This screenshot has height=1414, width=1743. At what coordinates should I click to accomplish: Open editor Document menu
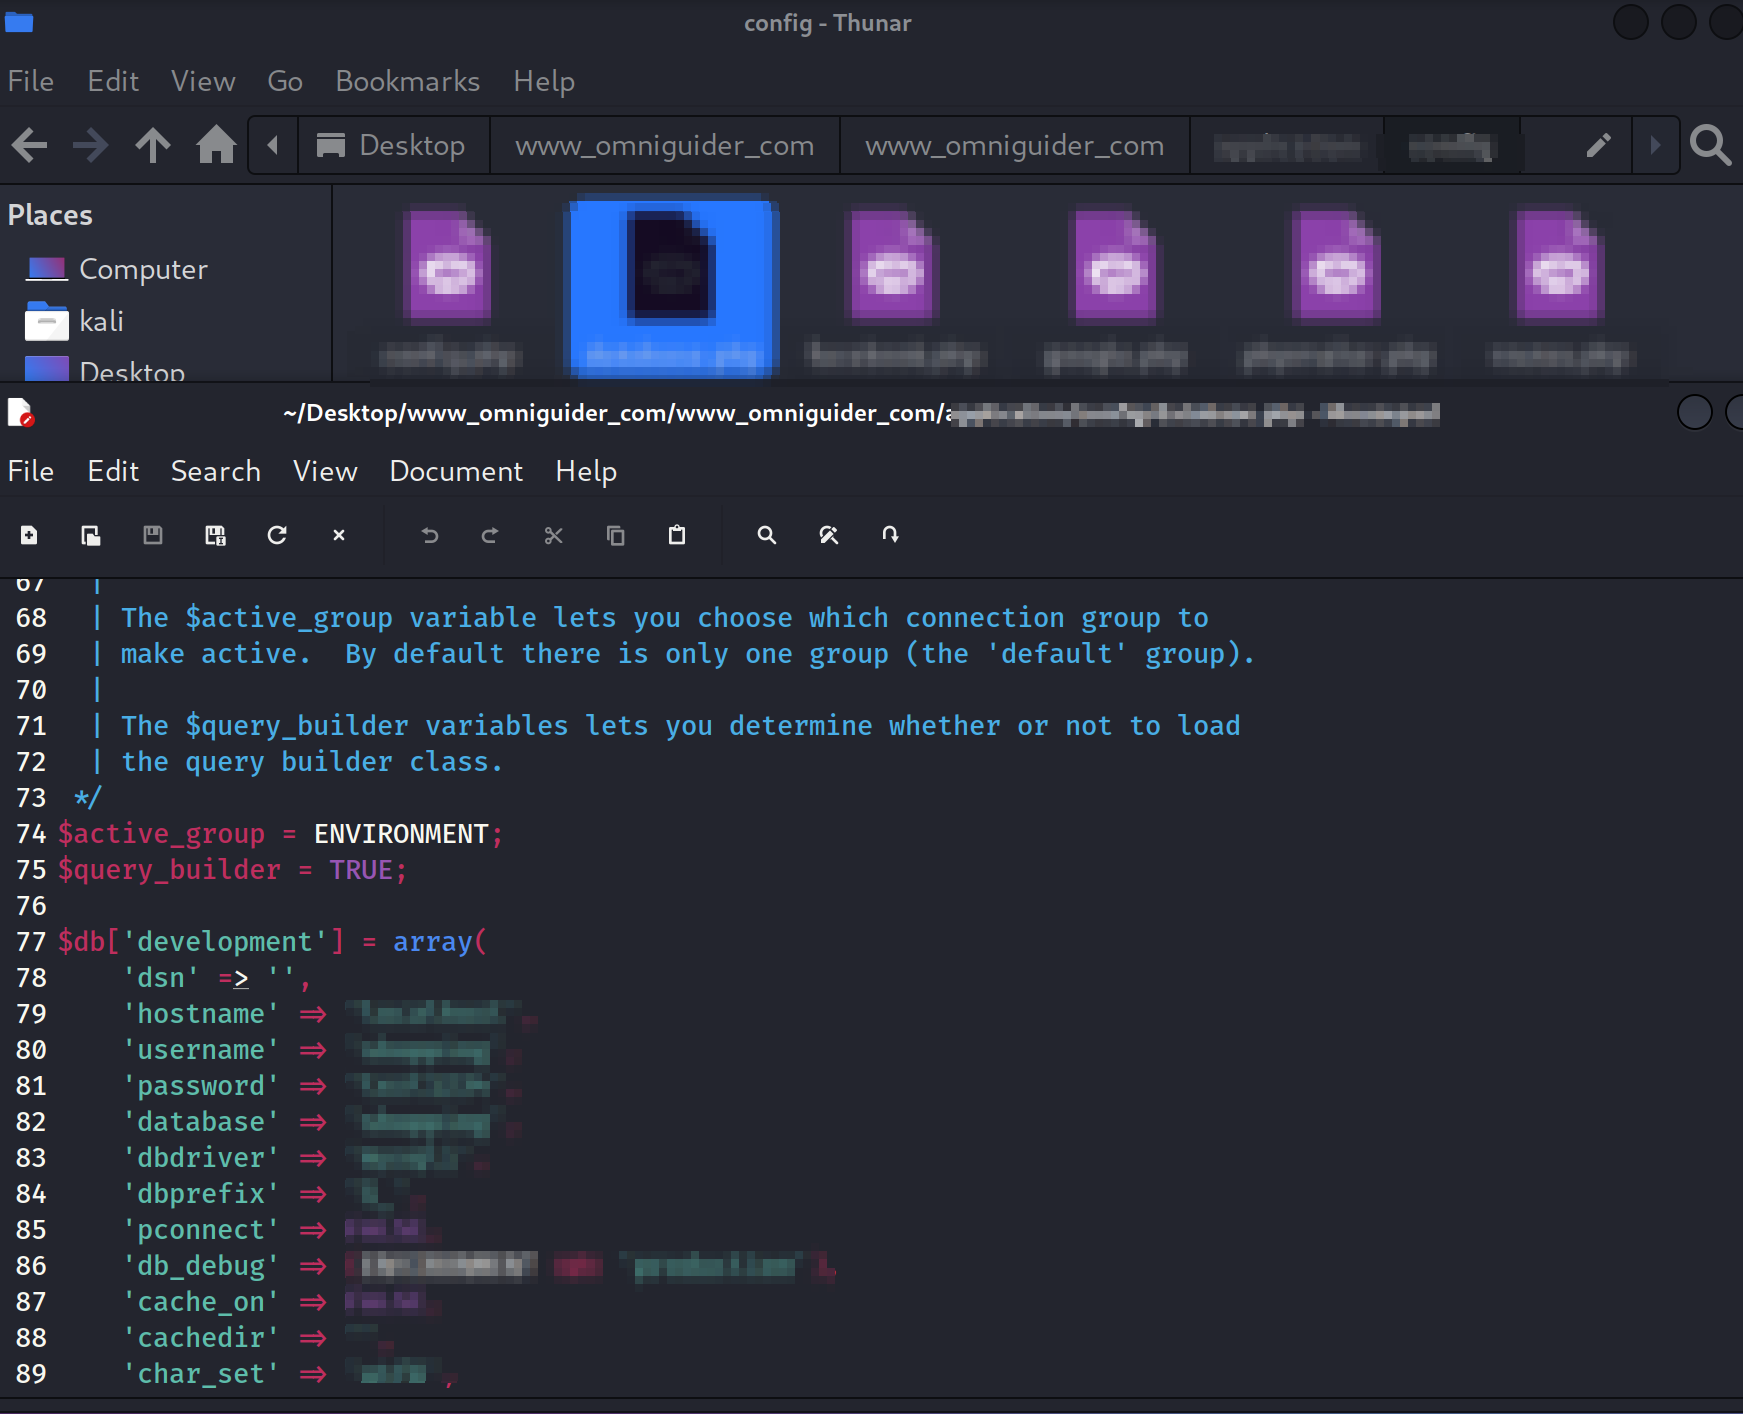pos(456,471)
